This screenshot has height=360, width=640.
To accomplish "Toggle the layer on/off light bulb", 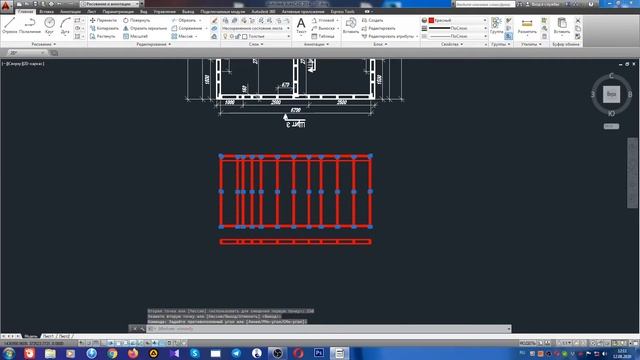I will point(225,36).
